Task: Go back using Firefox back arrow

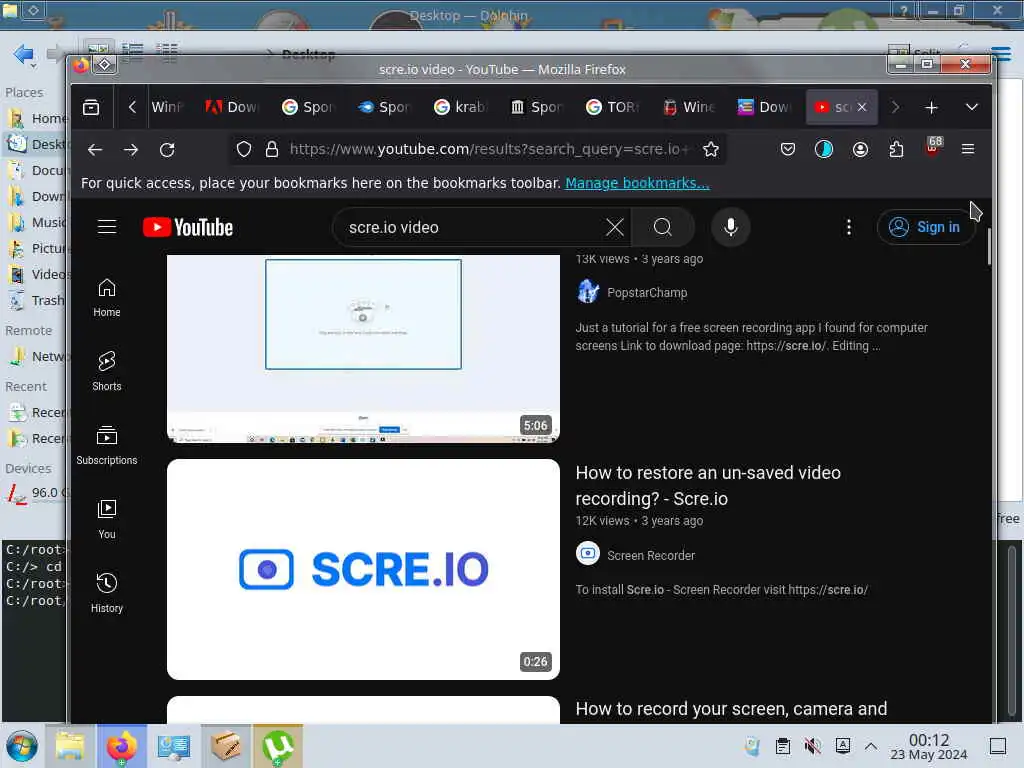Action: pos(95,150)
